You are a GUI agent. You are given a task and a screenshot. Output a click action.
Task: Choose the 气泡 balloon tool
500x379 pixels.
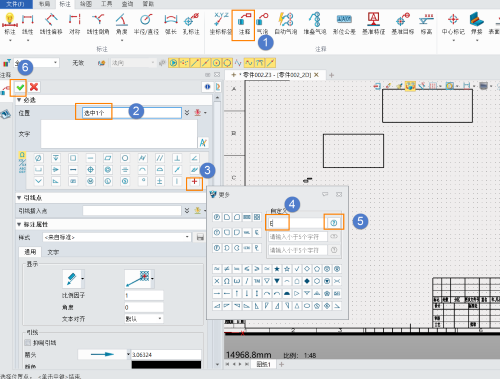(x=262, y=24)
